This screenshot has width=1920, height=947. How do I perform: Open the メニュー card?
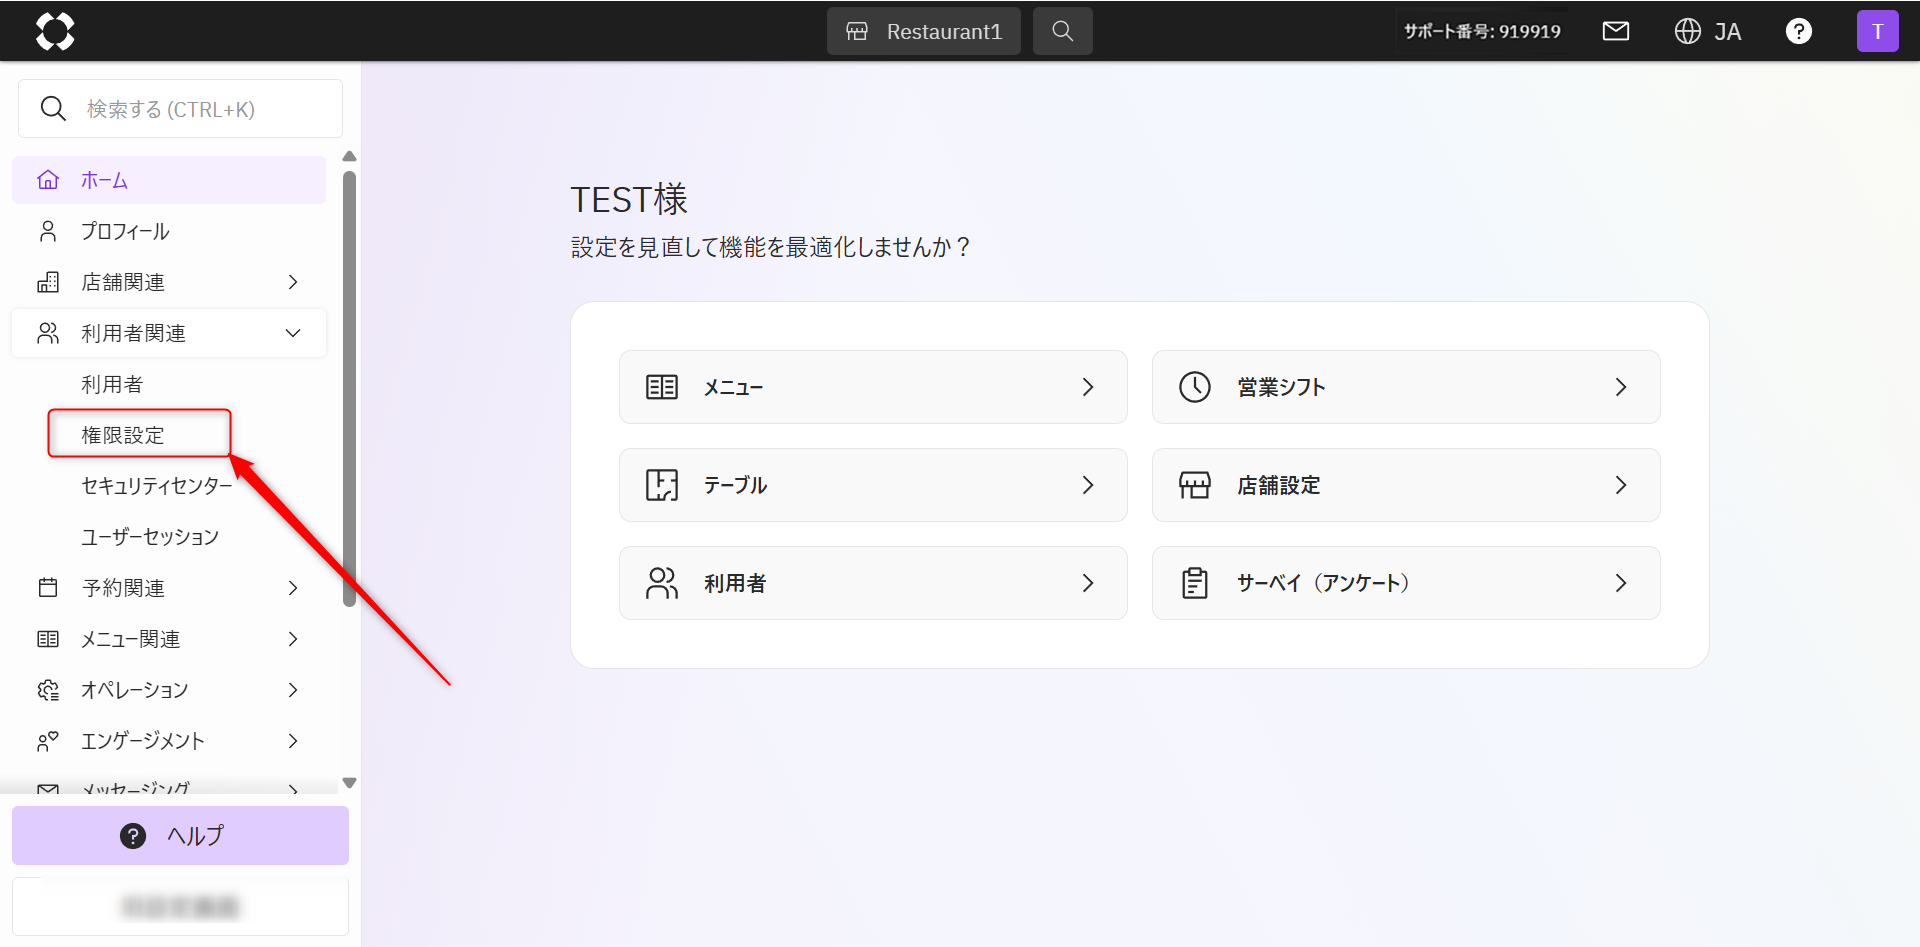873,387
